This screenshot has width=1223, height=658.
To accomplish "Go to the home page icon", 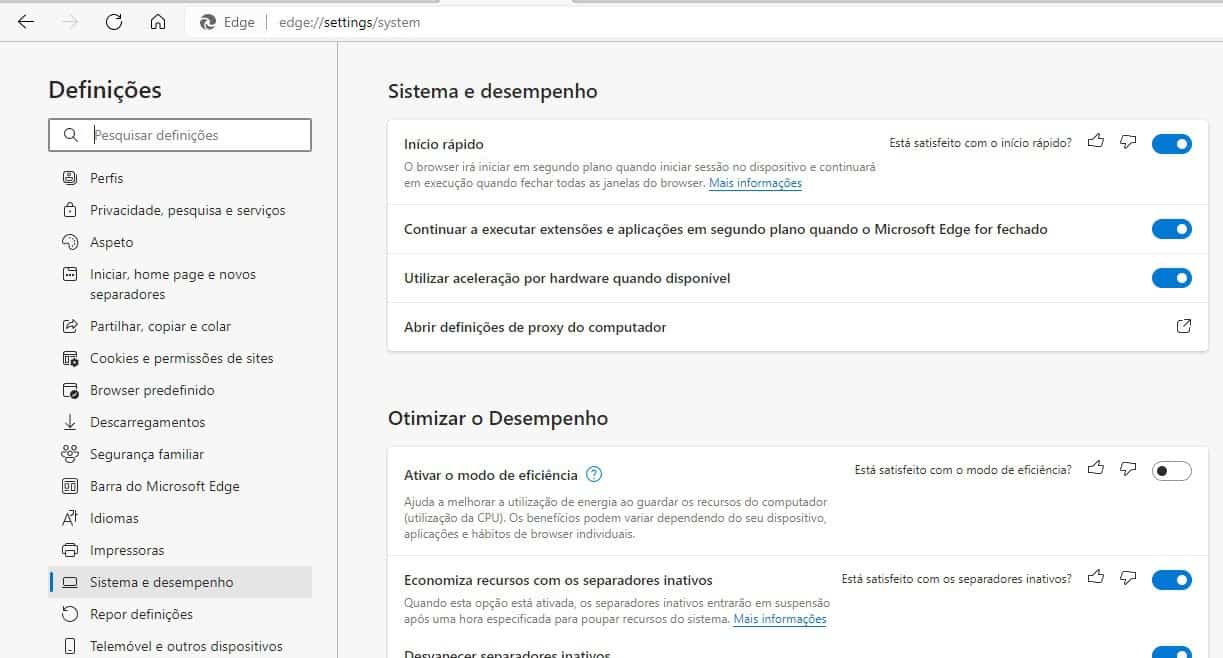I will click(158, 22).
